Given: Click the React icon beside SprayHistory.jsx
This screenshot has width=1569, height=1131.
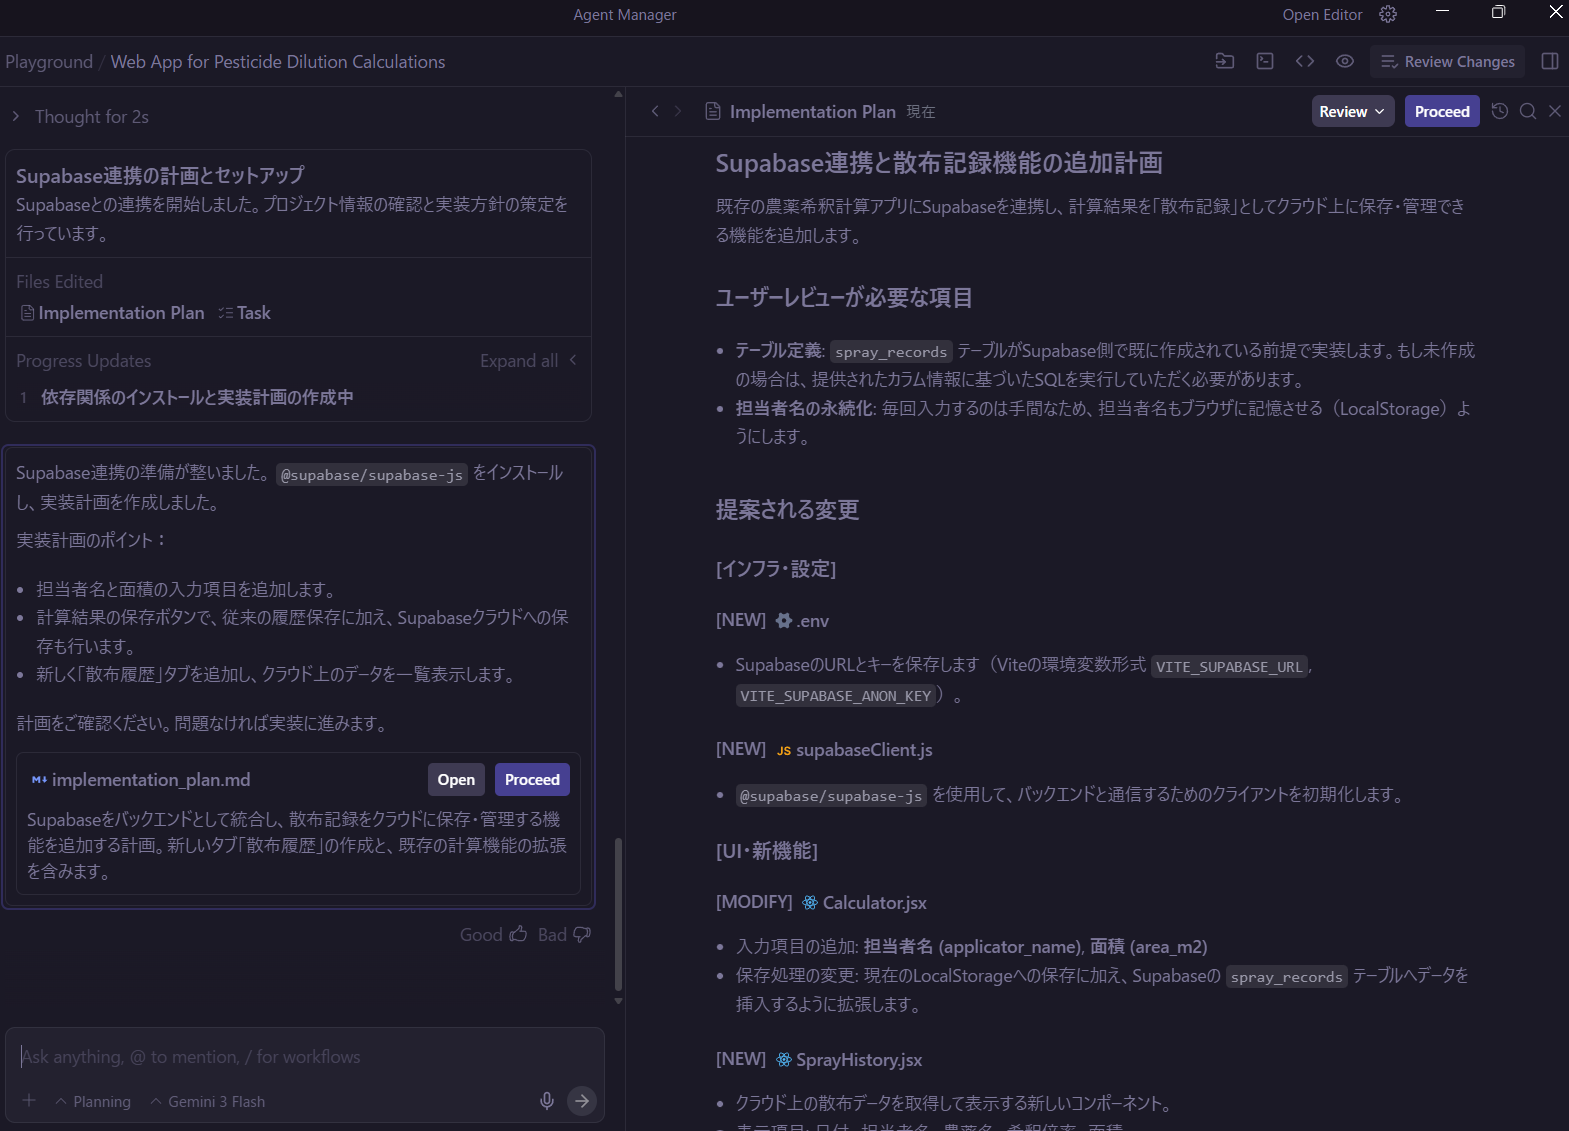Looking at the screenshot, I should pos(784,1059).
